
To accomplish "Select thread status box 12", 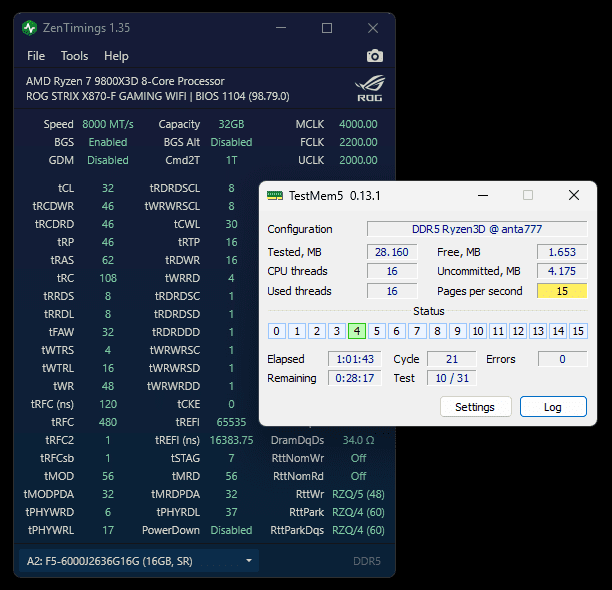I will click(x=518, y=331).
